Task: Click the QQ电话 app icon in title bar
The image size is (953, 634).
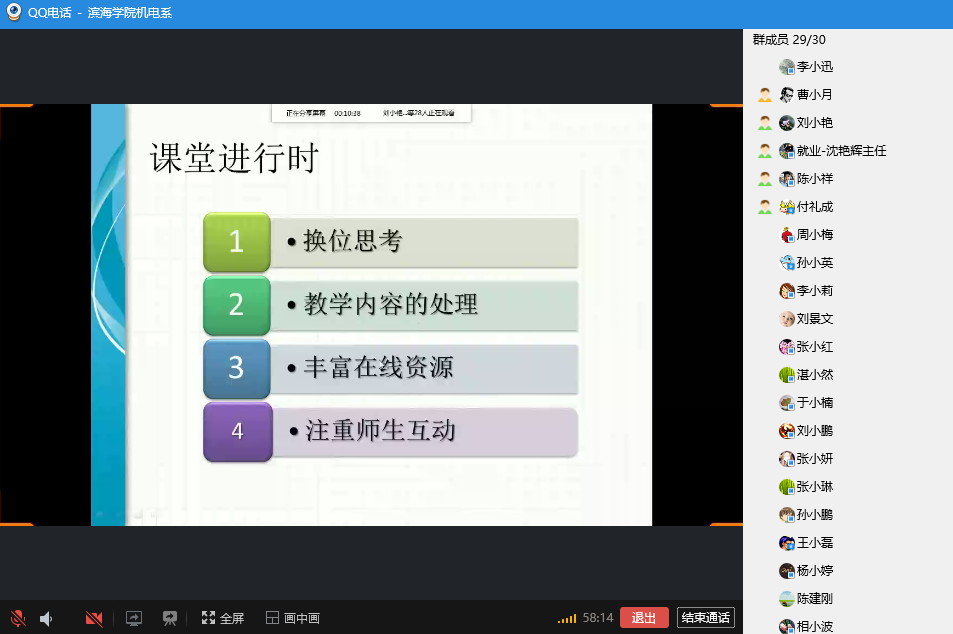Action: (14, 13)
